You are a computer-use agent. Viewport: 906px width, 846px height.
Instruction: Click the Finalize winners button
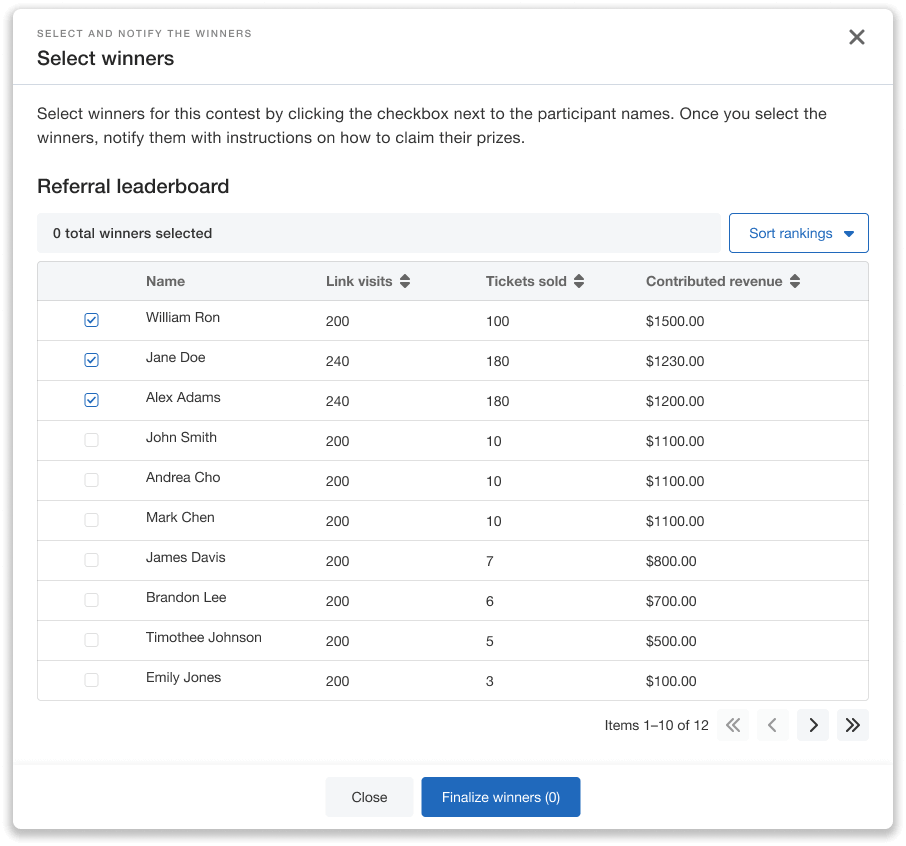pyautogui.click(x=500, y=797)
